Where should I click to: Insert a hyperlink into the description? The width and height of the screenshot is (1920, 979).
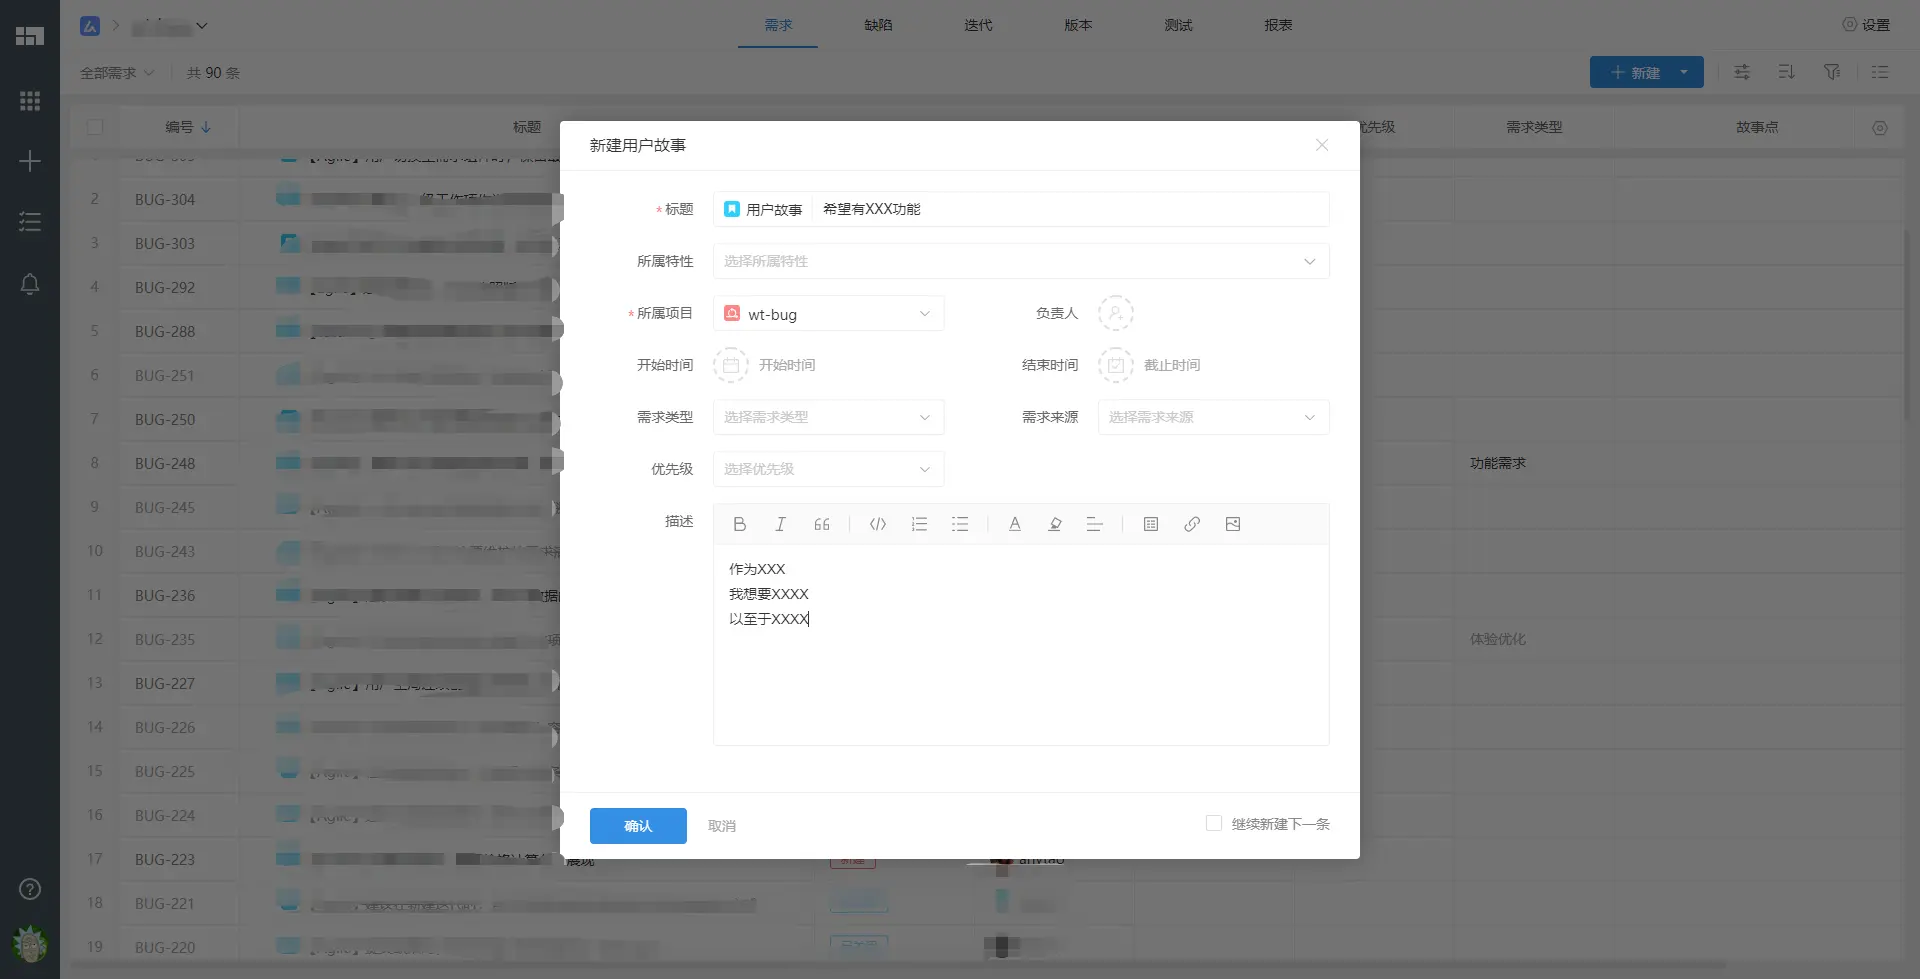click(1192, 524)
